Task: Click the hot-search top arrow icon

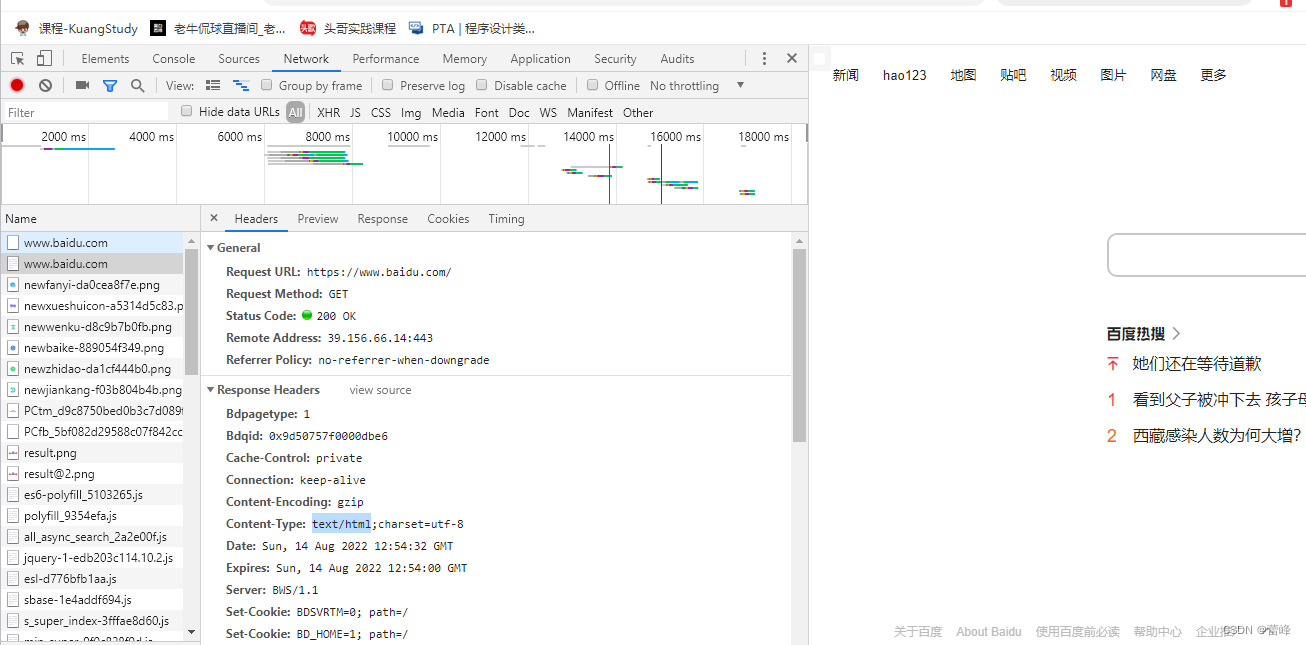Action: tap(1112, 364)
